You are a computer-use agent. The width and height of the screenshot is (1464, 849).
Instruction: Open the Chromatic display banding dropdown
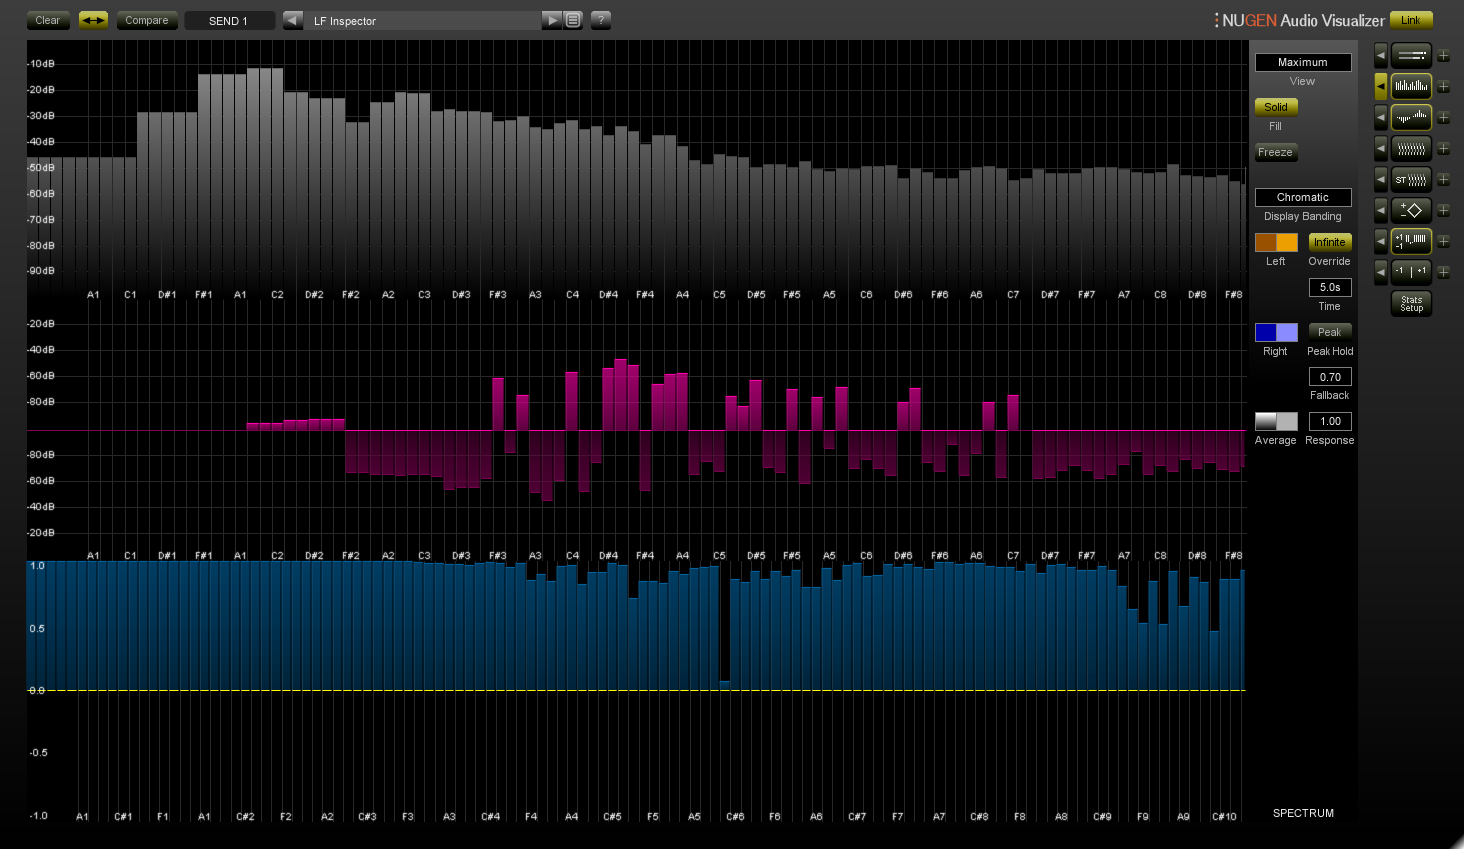[x=1302, y=197]
